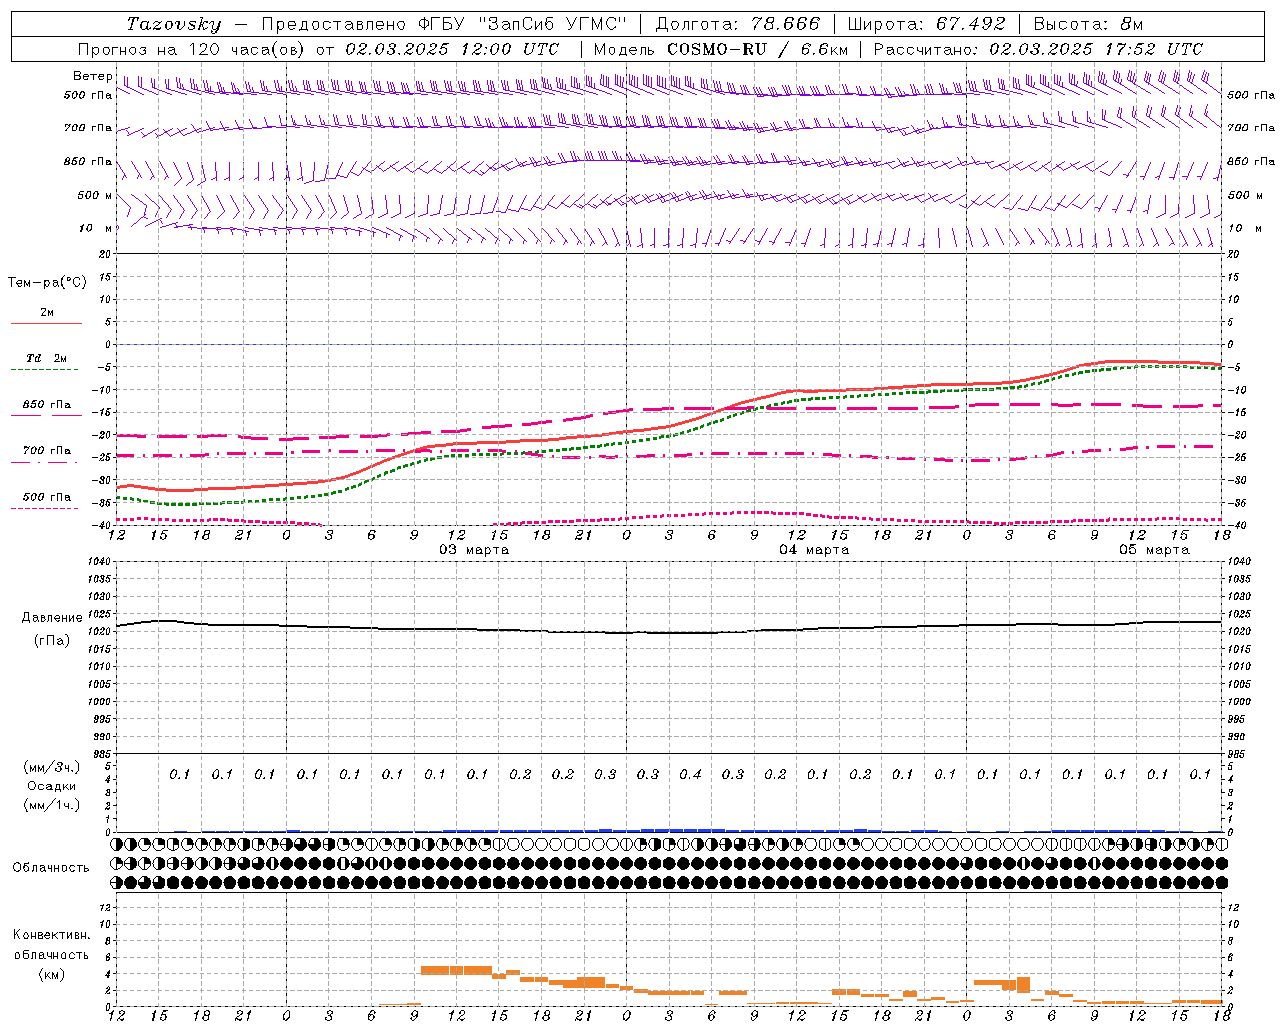Image resolution: width=1280 pixels, height=1024 pixels.
Task: Click the 04 марта date label
Action: coord(814,550)
